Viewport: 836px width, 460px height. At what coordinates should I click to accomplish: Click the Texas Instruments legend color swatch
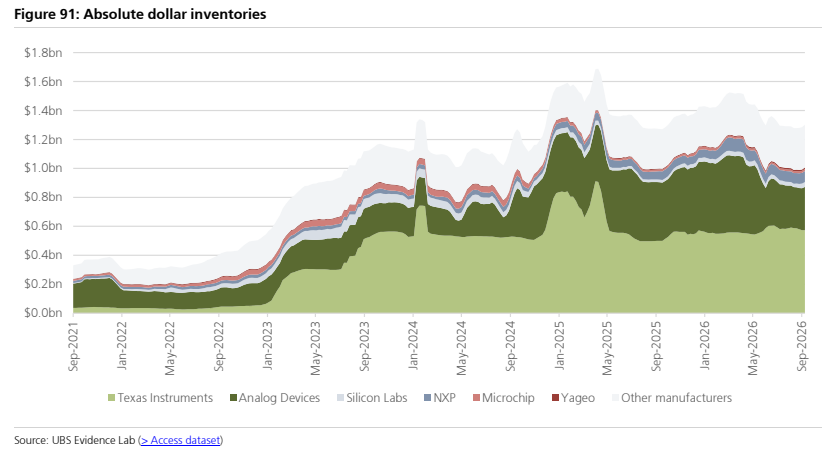pyautogui.click(x=111, y=398)
